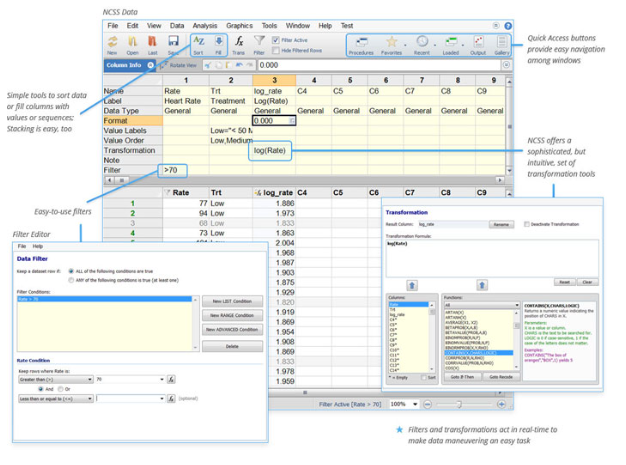Select the ANY of the following conditions radio

pyautogui.click(x=70, y=281)
